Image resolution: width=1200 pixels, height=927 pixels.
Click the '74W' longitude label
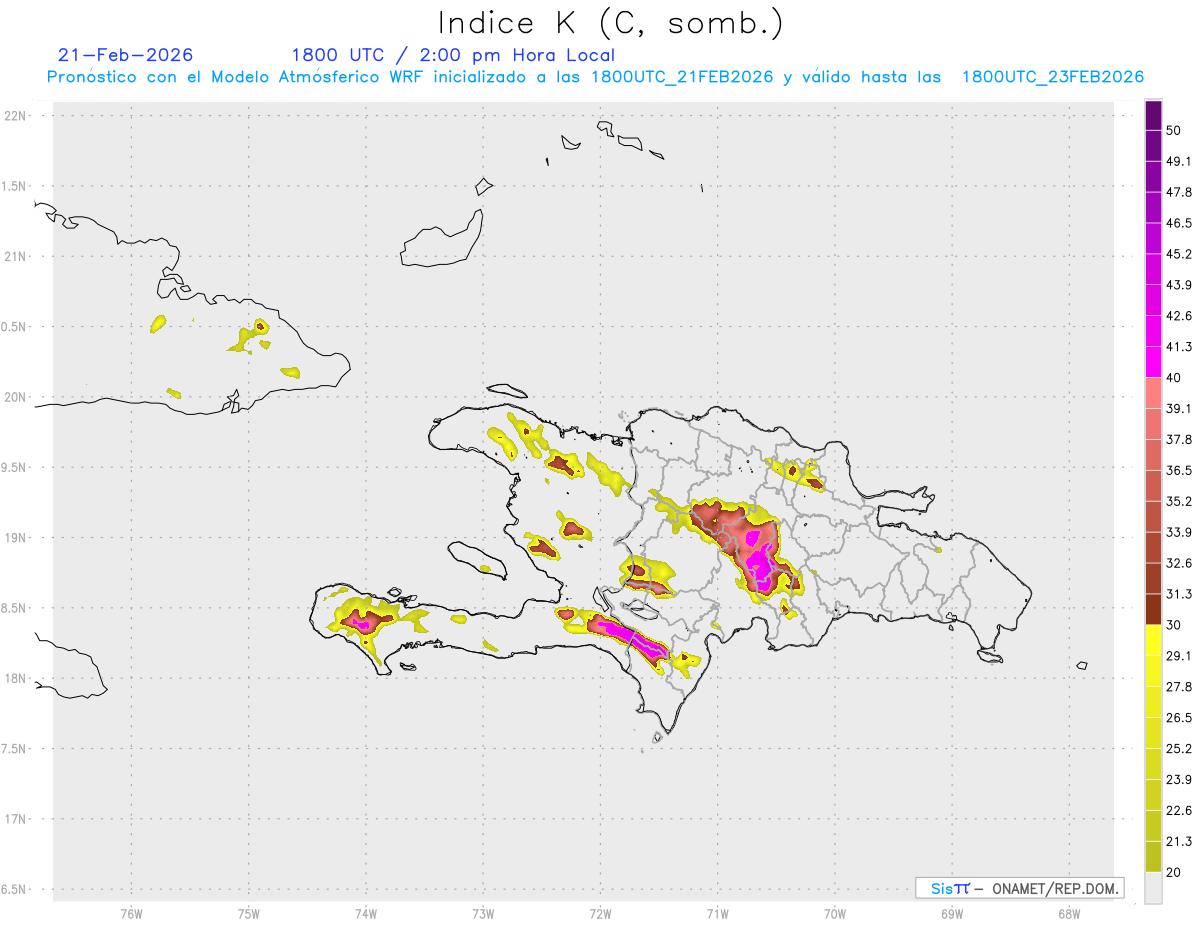pos(366,914)
